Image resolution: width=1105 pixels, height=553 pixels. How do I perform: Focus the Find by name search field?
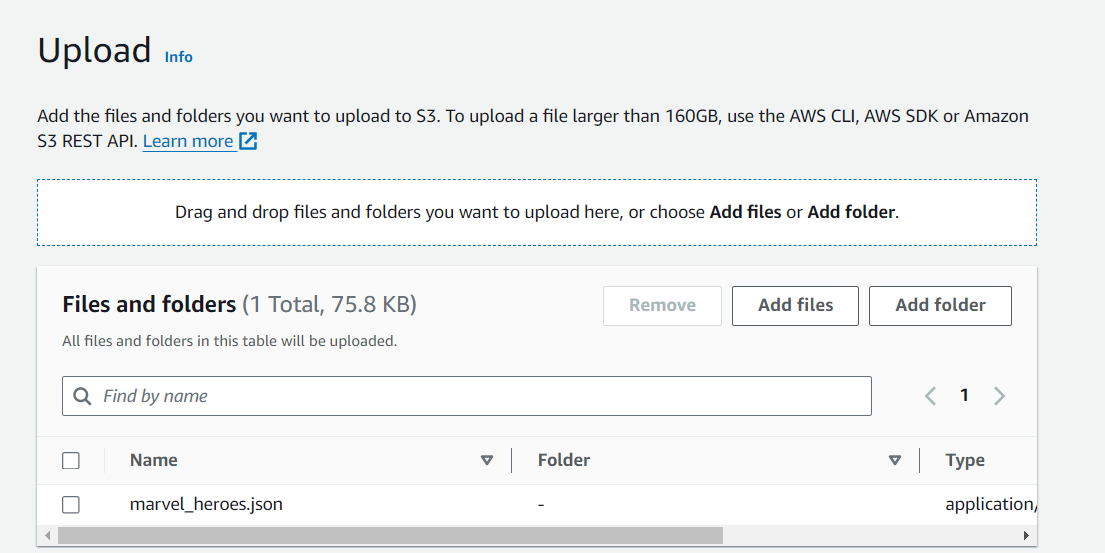(x=480, y=396)
